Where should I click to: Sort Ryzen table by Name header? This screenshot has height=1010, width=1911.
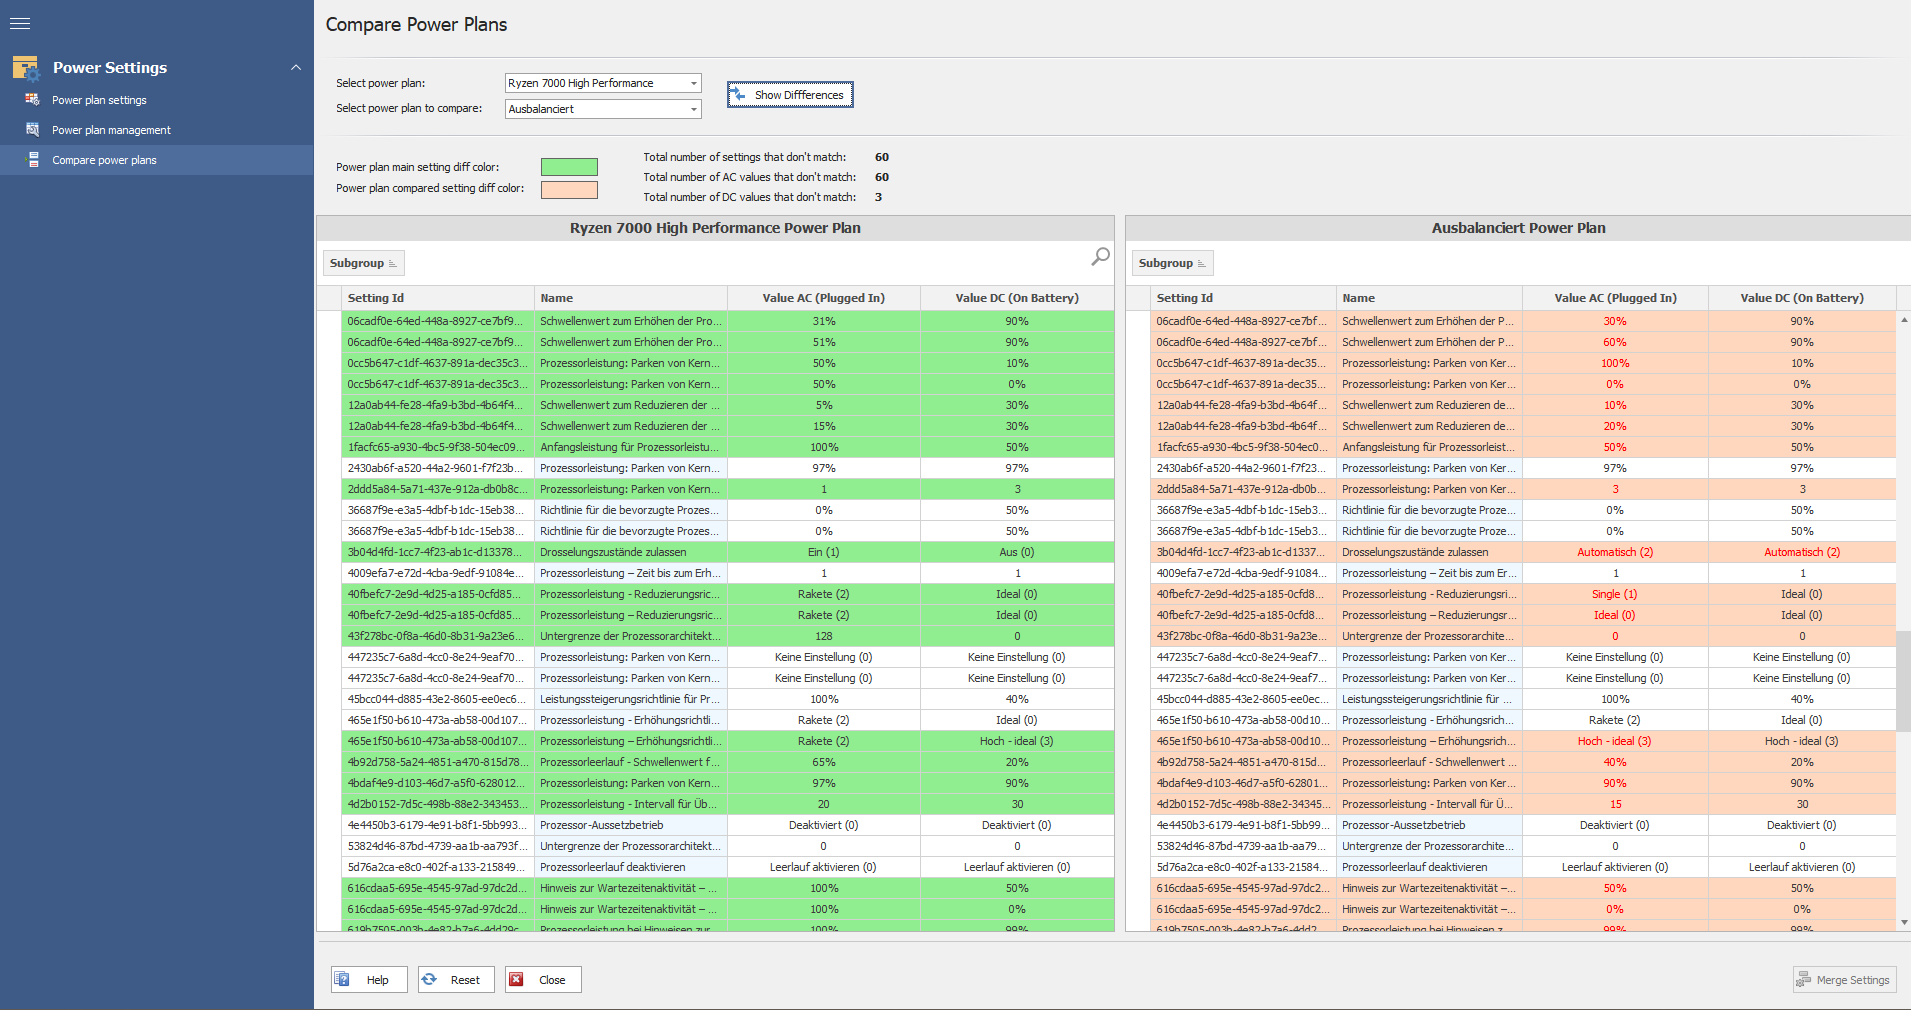point(631,298)
